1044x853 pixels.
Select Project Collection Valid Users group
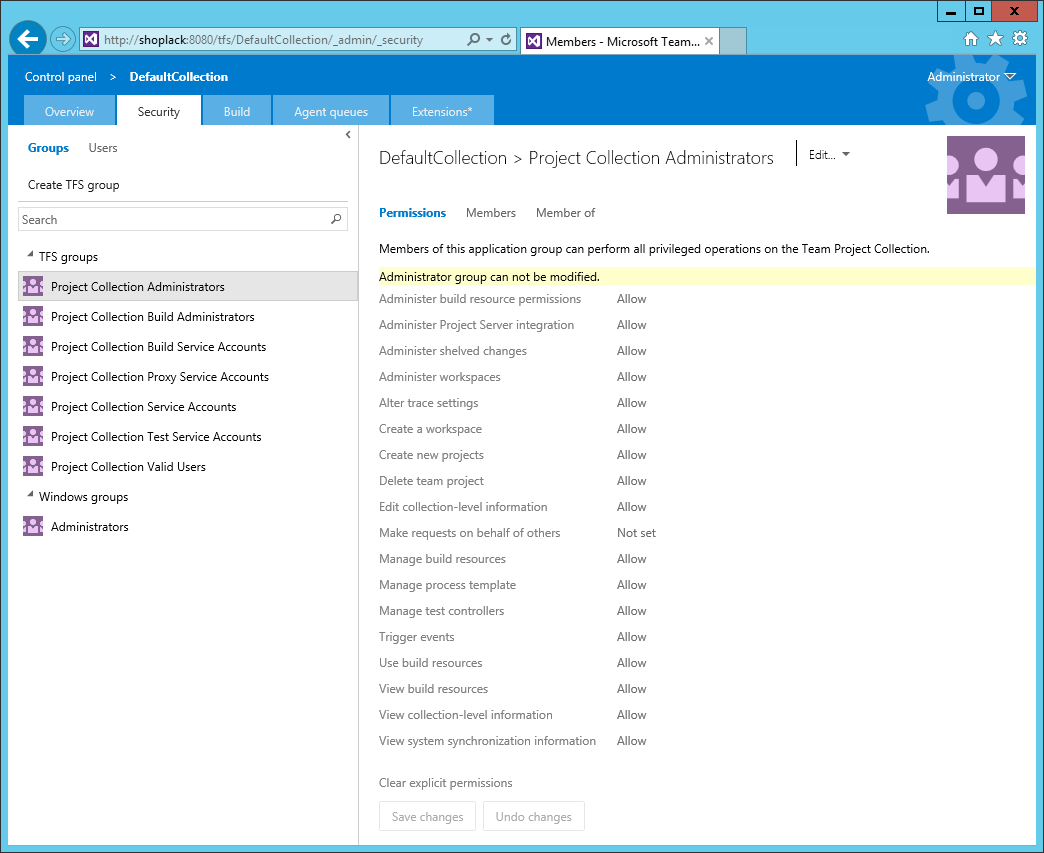coord(128,467)
